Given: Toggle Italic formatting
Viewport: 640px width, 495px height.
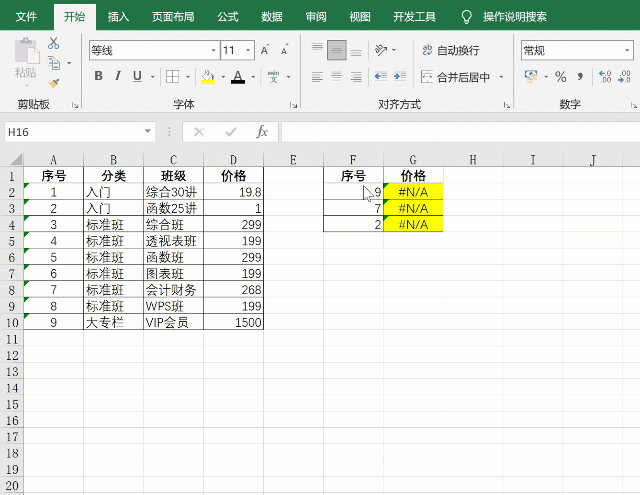Looking at the screenshot, I should (x=118, y=77).
